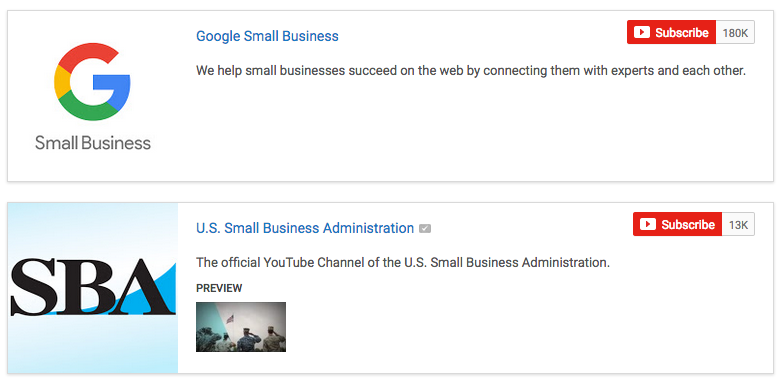Click the American flag in the preview thumbnail
The height and width of the screenshot is (388, 783).
pyautogui.click(x=230, y=319)
